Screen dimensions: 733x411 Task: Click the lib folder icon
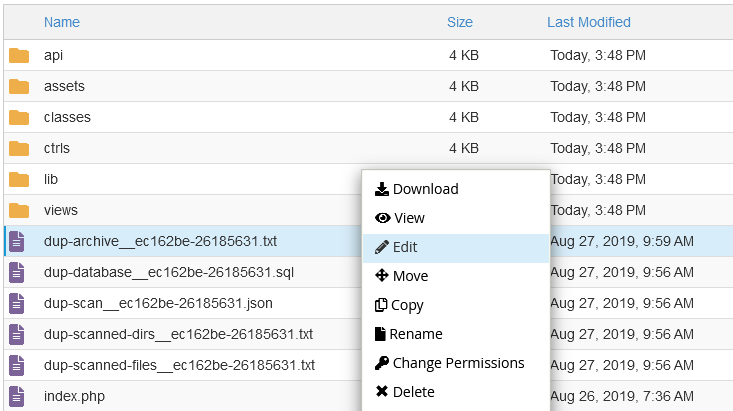(x=19, y=180)
